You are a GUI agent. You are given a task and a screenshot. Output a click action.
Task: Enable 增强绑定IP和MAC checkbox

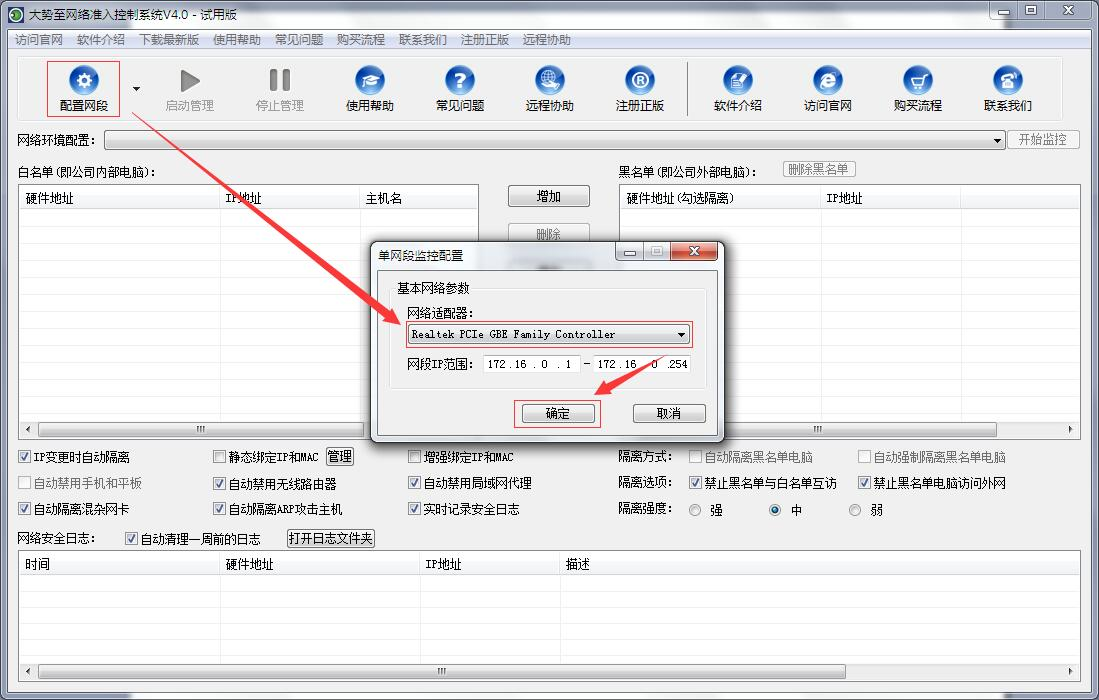[x=414, y=457]
